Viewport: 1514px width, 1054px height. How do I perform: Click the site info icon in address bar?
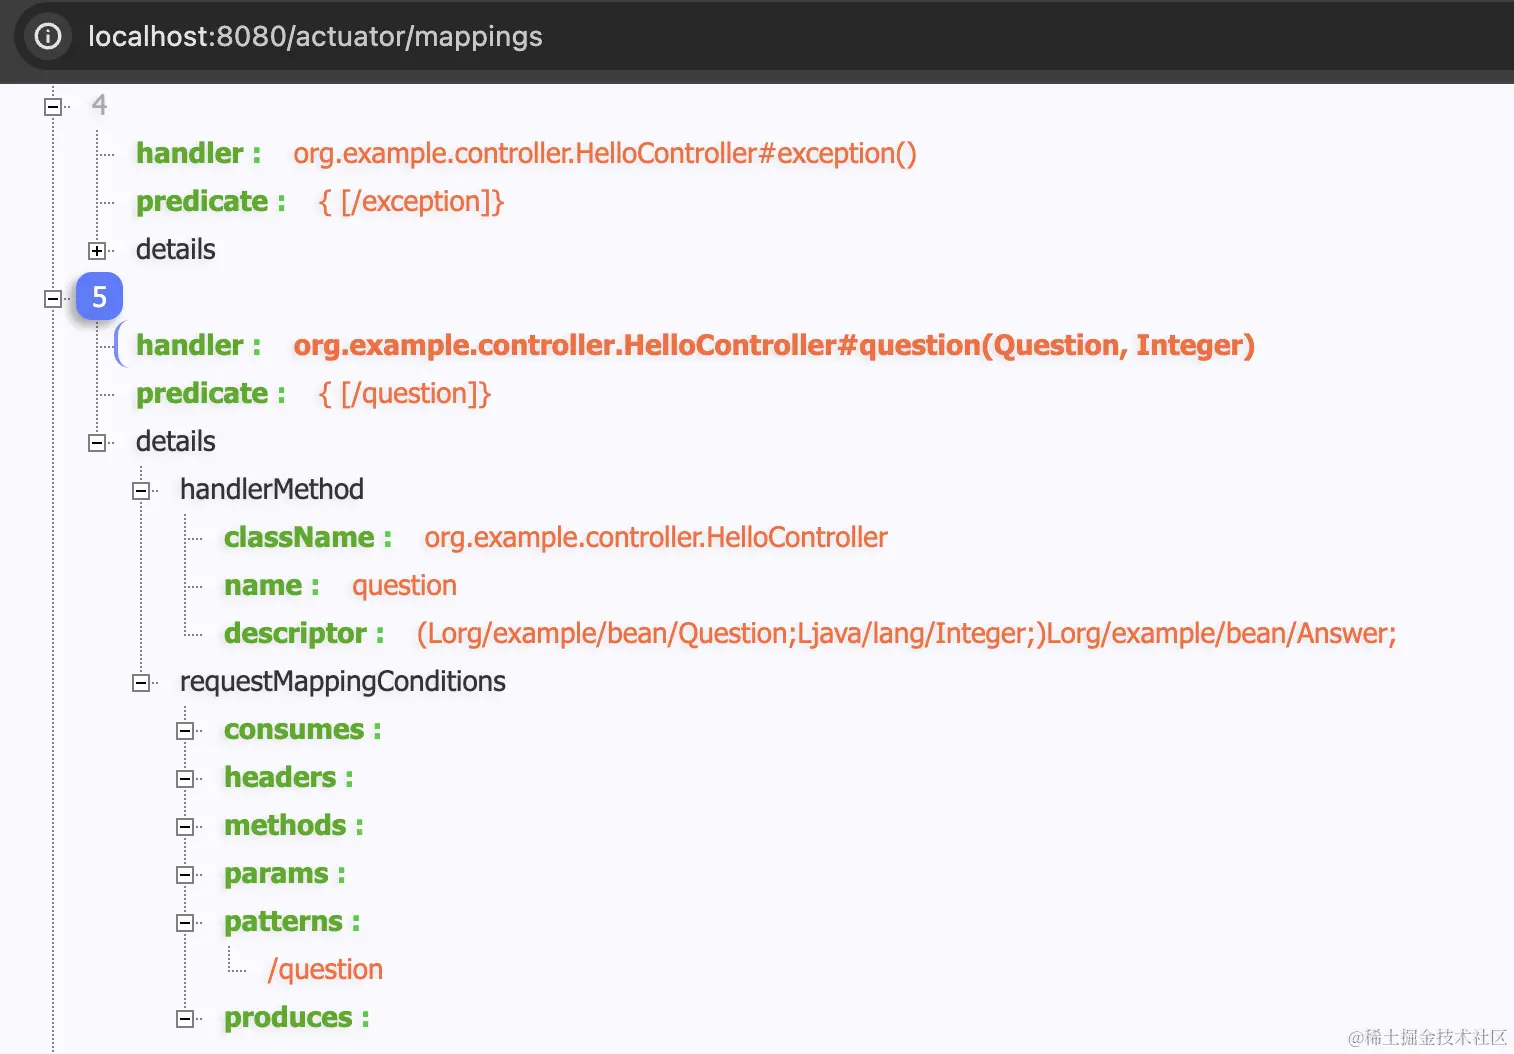tap(48, 36)
